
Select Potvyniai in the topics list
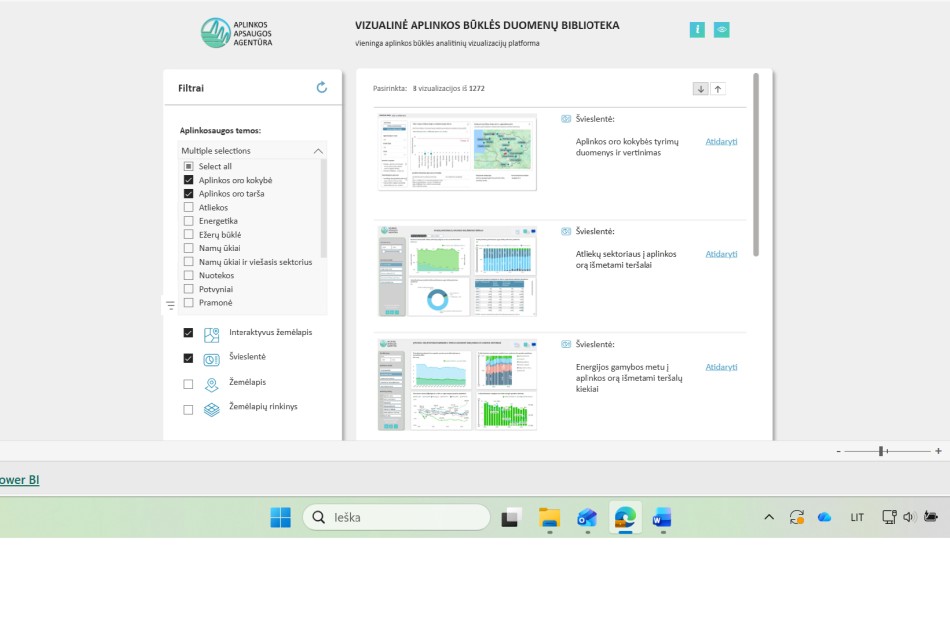[188, 289]
